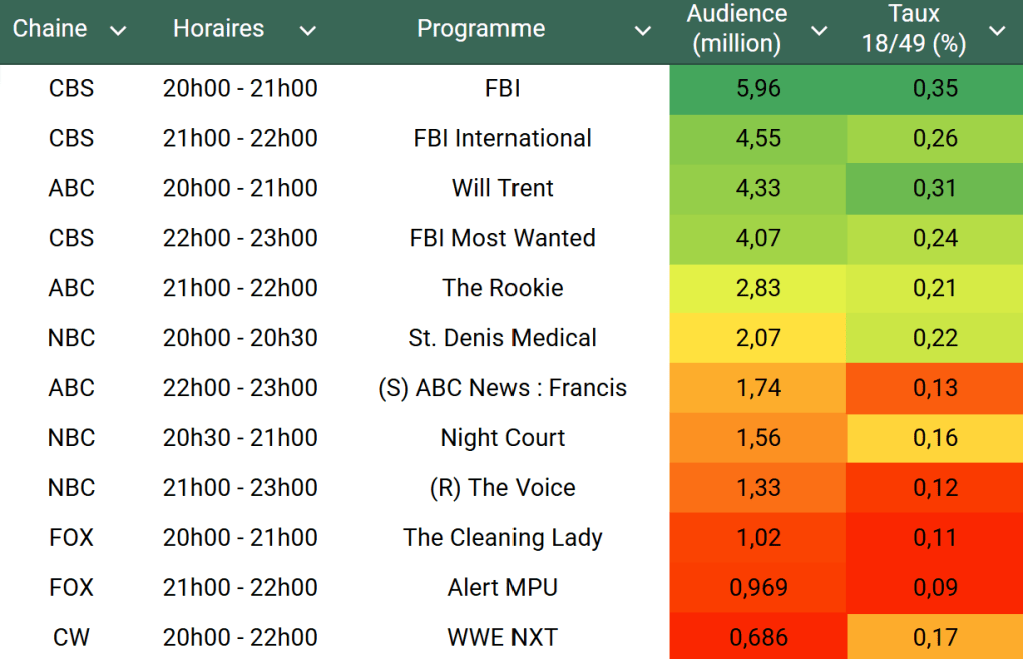Click the Audience (million) header text

click(x=737, y=29)
